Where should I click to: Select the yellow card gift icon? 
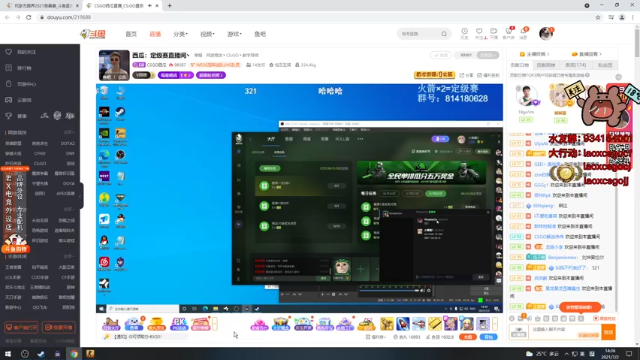(x=435, y=324)
